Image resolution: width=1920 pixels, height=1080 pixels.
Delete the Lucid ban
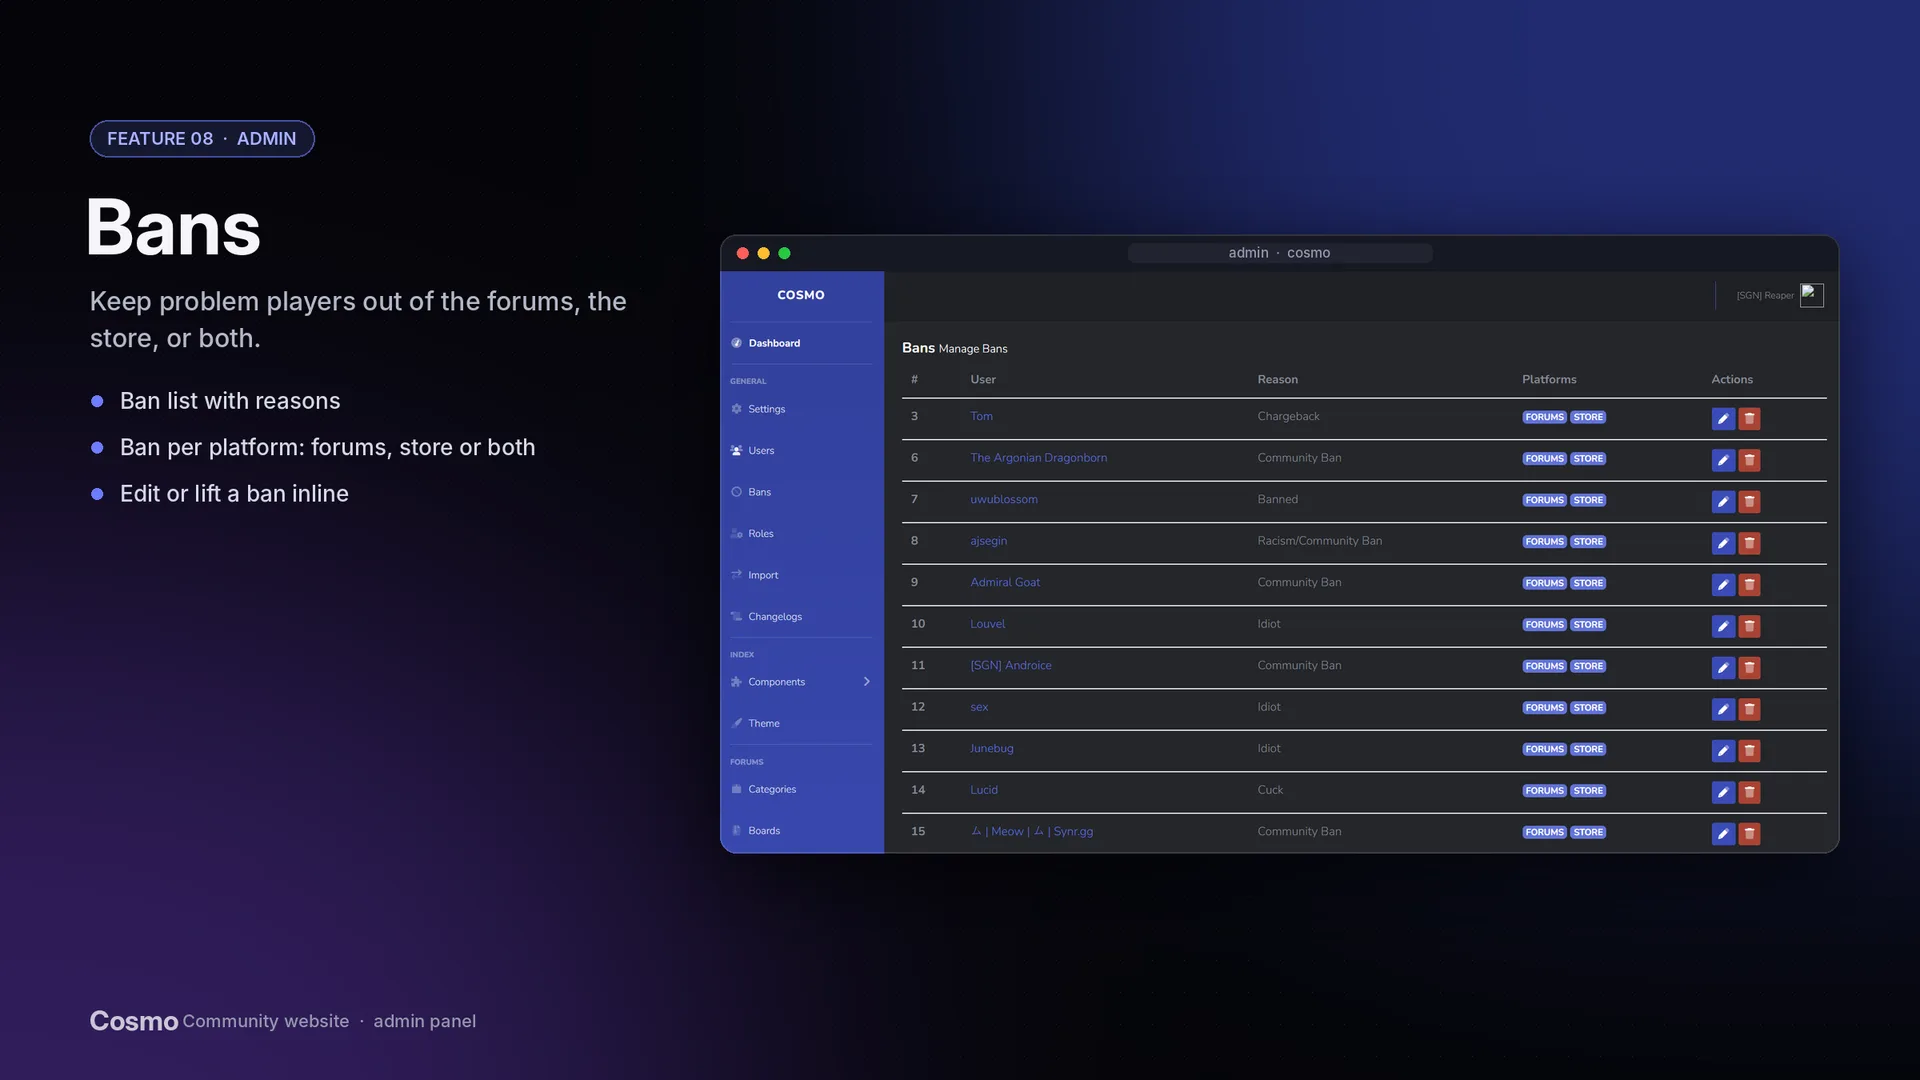1749,792
